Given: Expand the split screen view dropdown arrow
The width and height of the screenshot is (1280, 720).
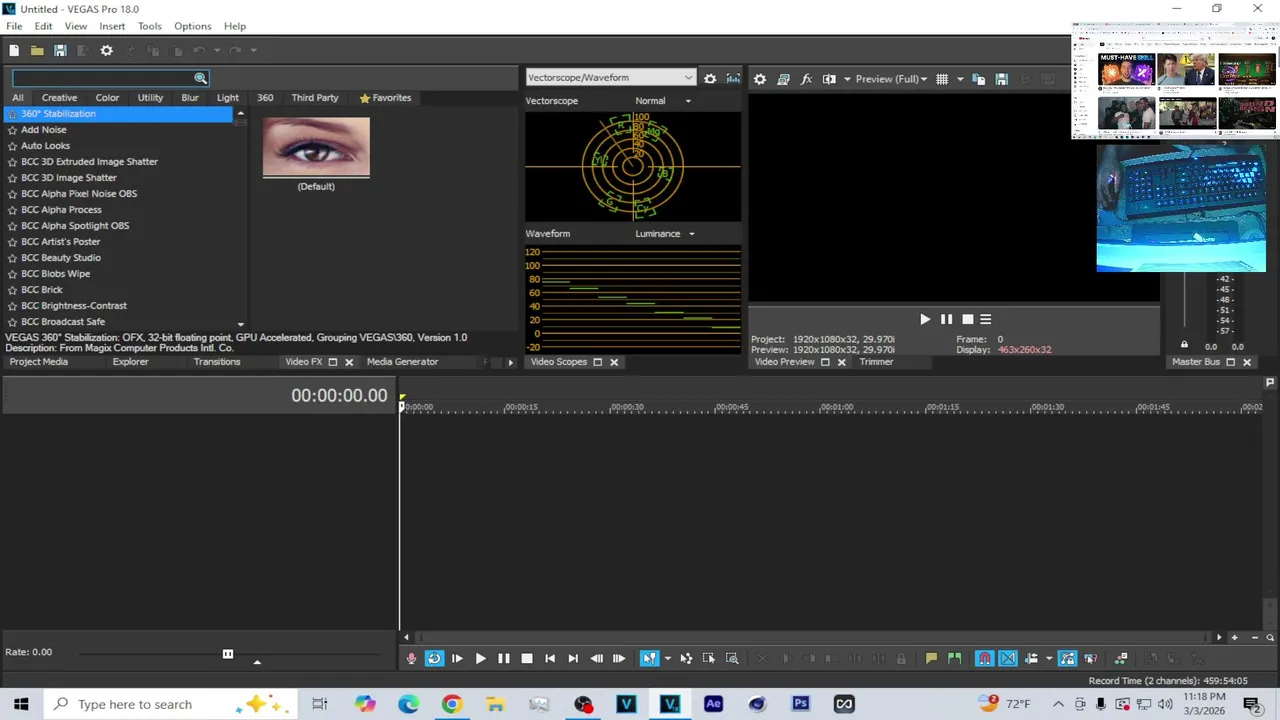Looking at the screenshot, I should click(x=848, y=79).
